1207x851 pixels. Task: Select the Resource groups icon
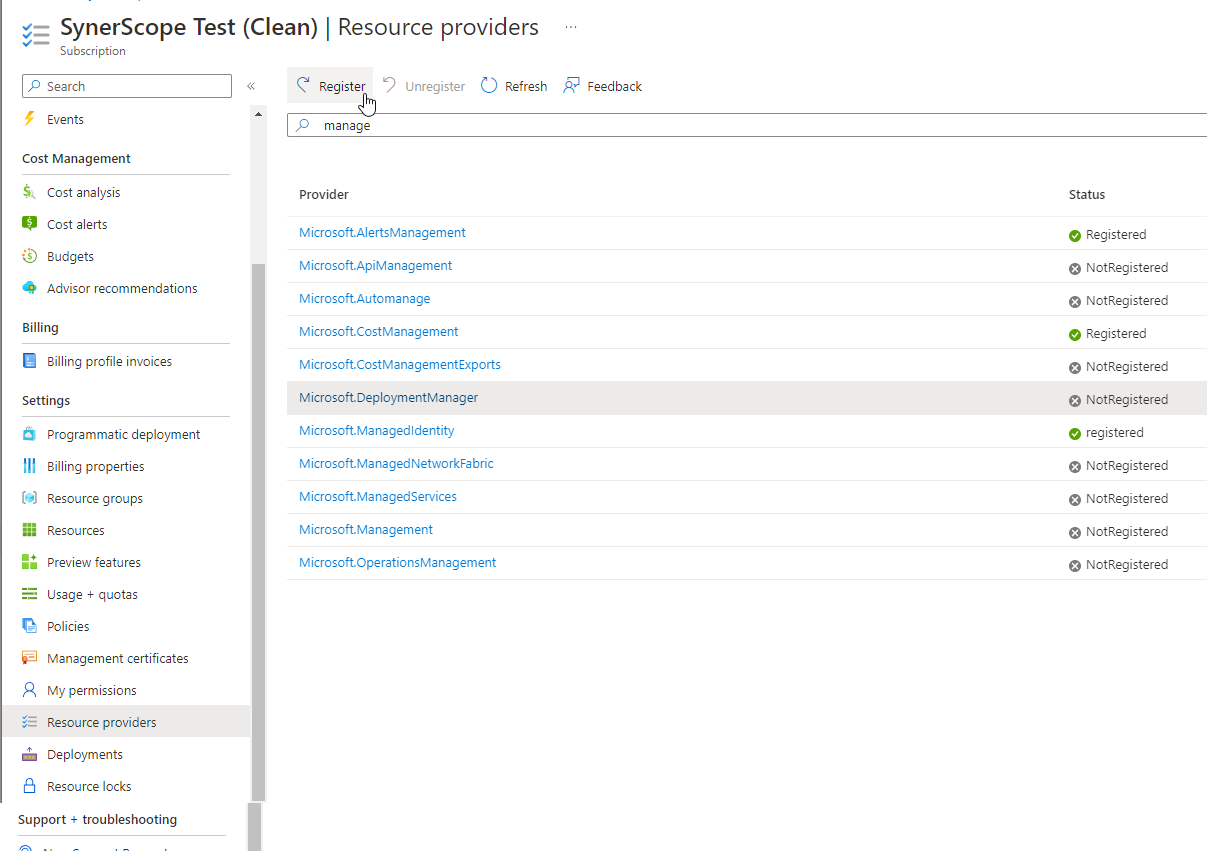pos(31,497)
